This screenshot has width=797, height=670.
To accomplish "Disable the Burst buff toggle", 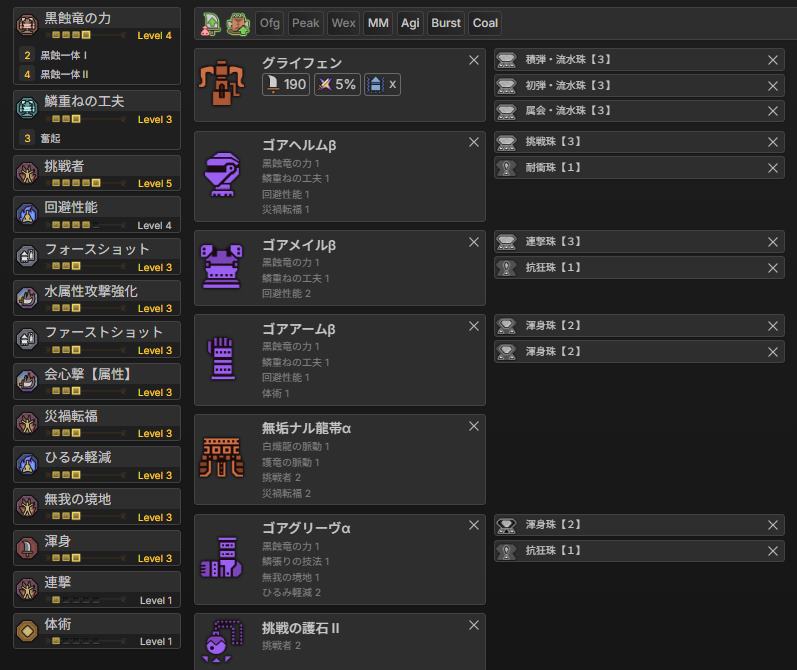I will pyautogui.click(x=446, y=23).
